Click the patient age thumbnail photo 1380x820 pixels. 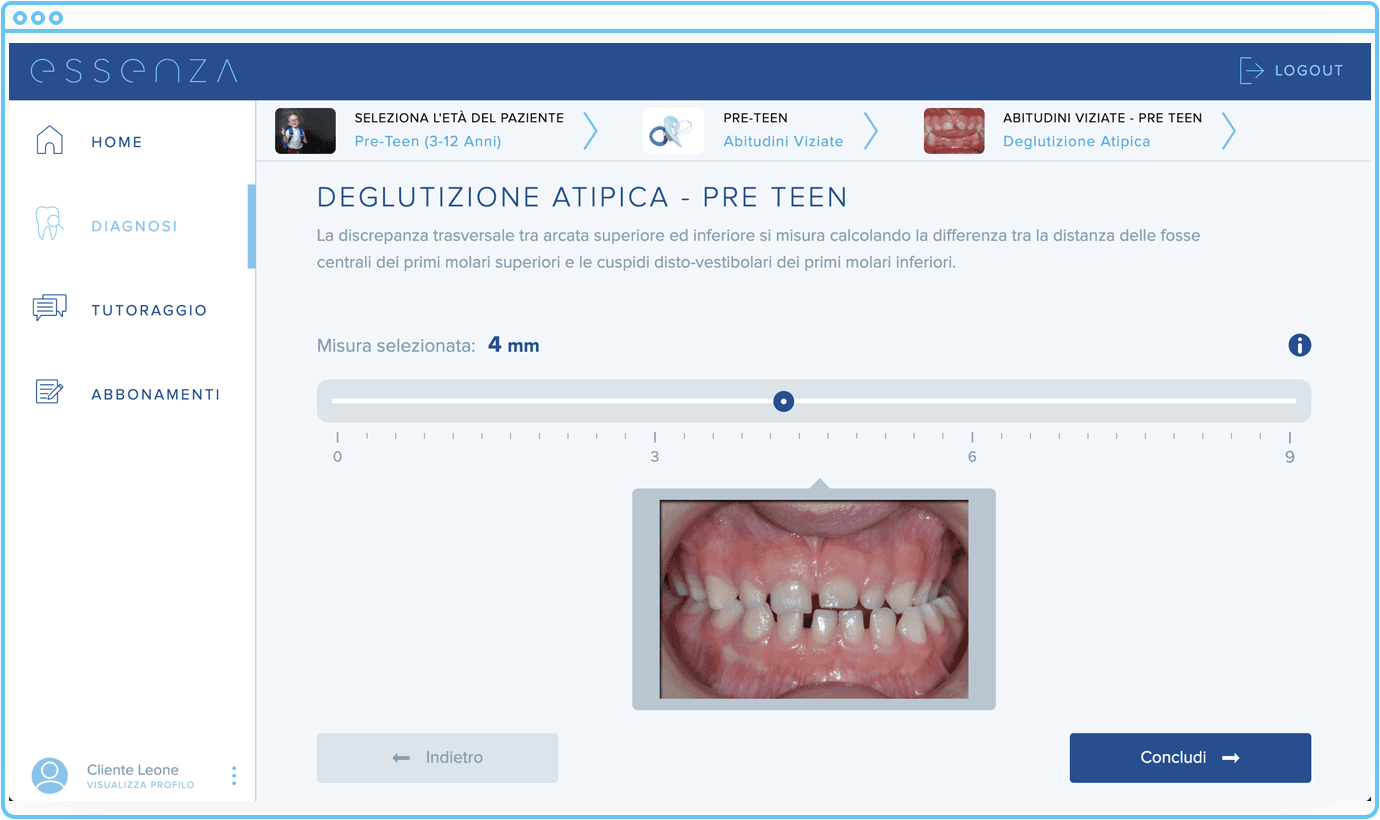click(x=305, y=131)
